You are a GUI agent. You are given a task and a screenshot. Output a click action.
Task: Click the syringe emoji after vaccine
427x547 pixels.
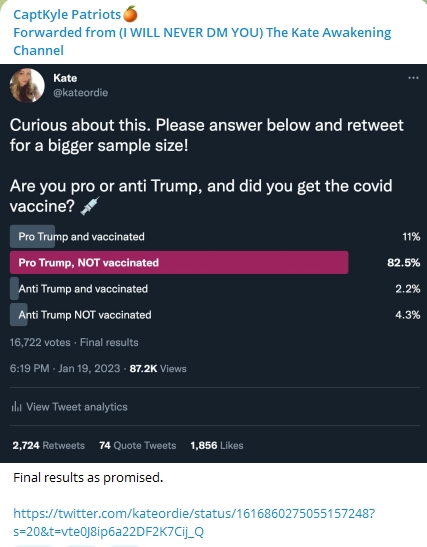tap(90, 206)
